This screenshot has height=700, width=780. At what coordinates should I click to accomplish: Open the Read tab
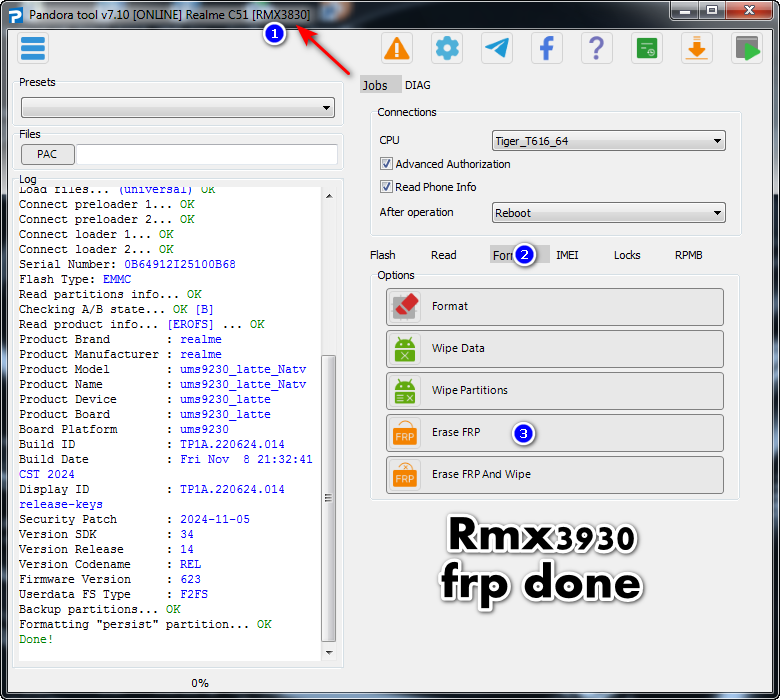(x=443, y=255)
